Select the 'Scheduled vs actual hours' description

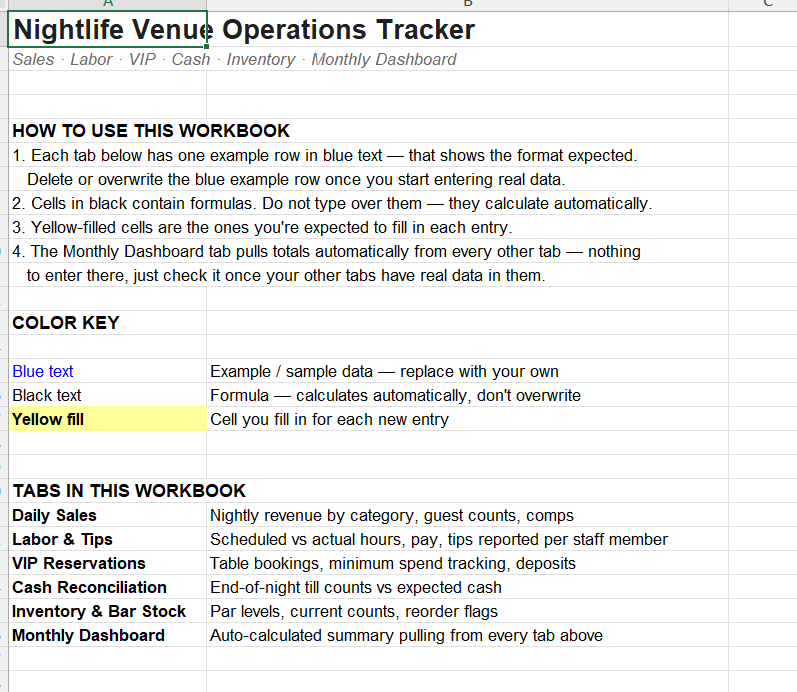point(467,539)
